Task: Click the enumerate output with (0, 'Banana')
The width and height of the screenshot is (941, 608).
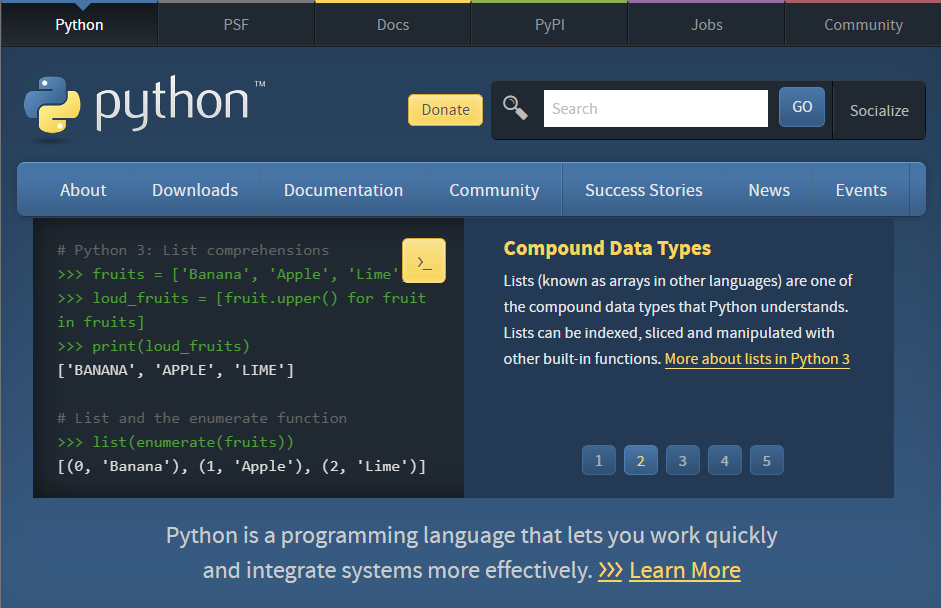Action: point(242,466)
